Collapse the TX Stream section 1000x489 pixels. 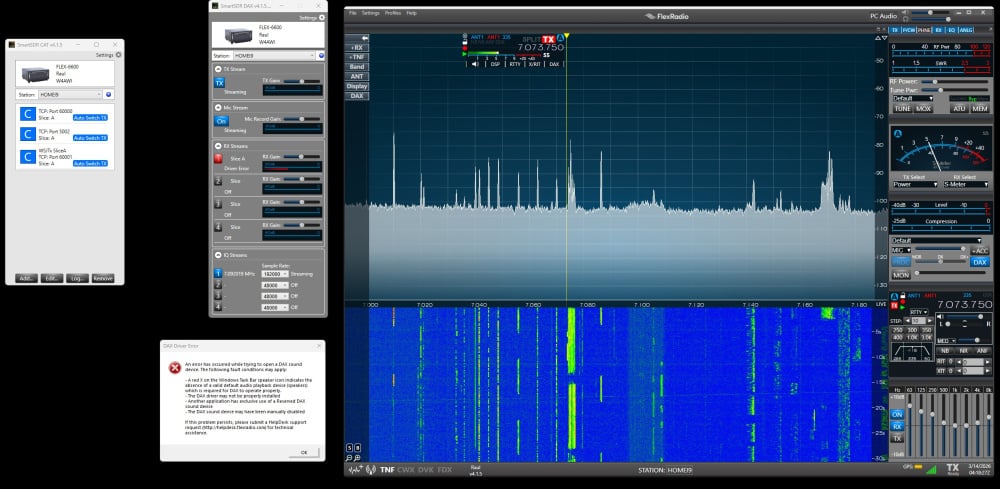point(218,69)
